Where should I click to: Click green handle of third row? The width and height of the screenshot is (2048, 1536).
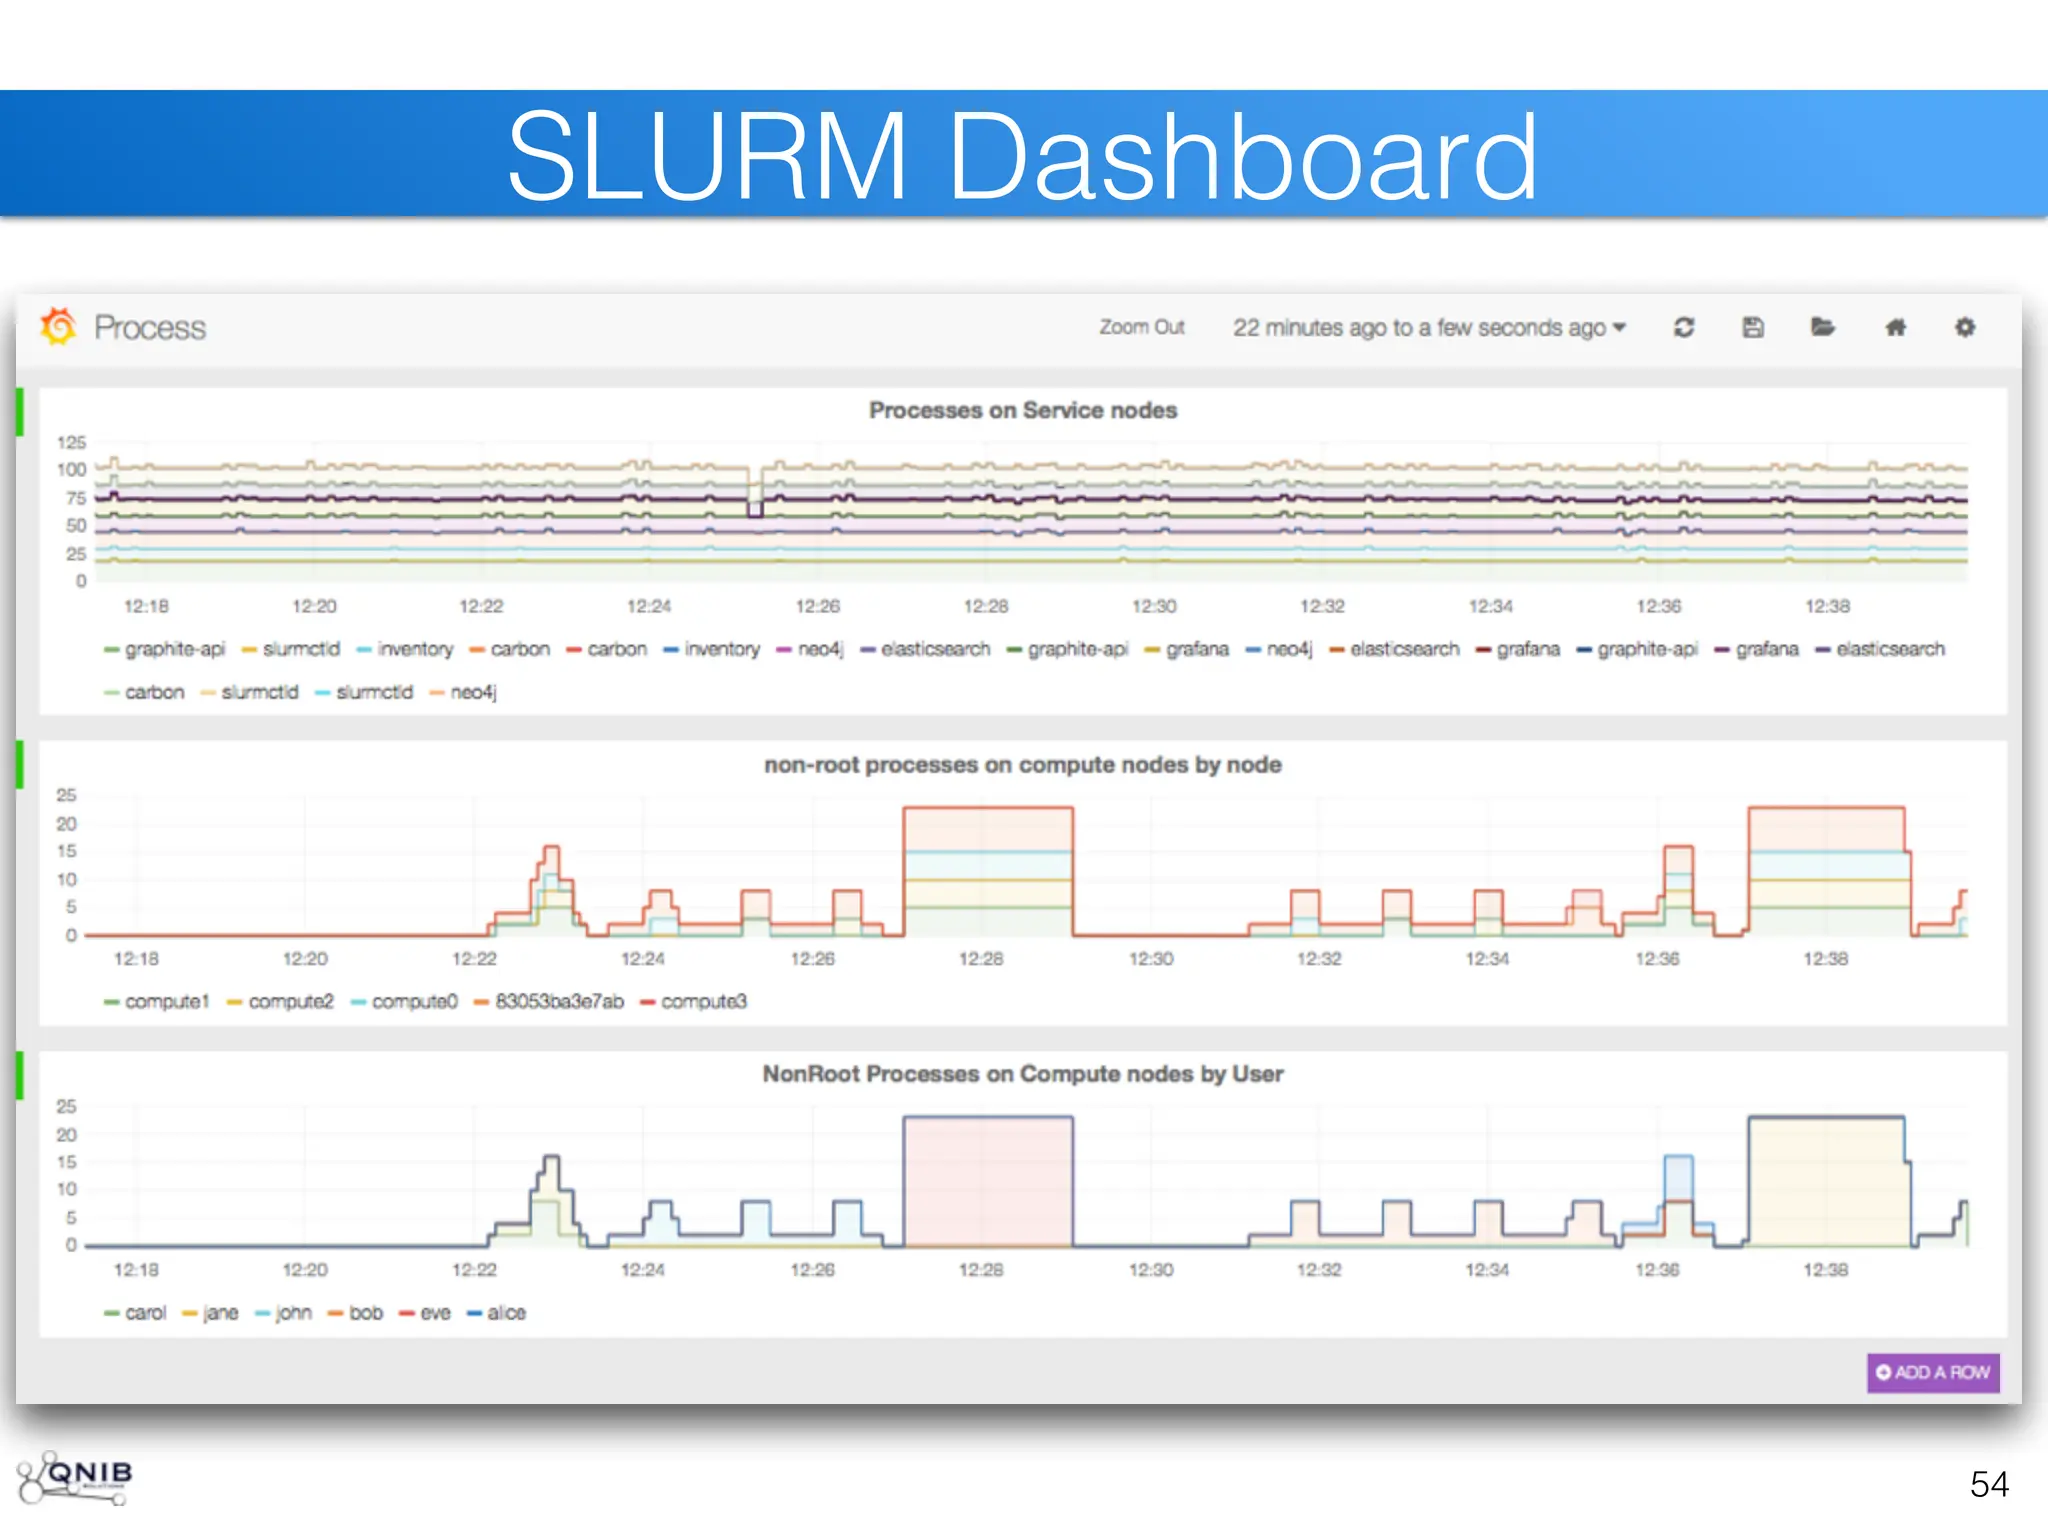coord(20,1075)
